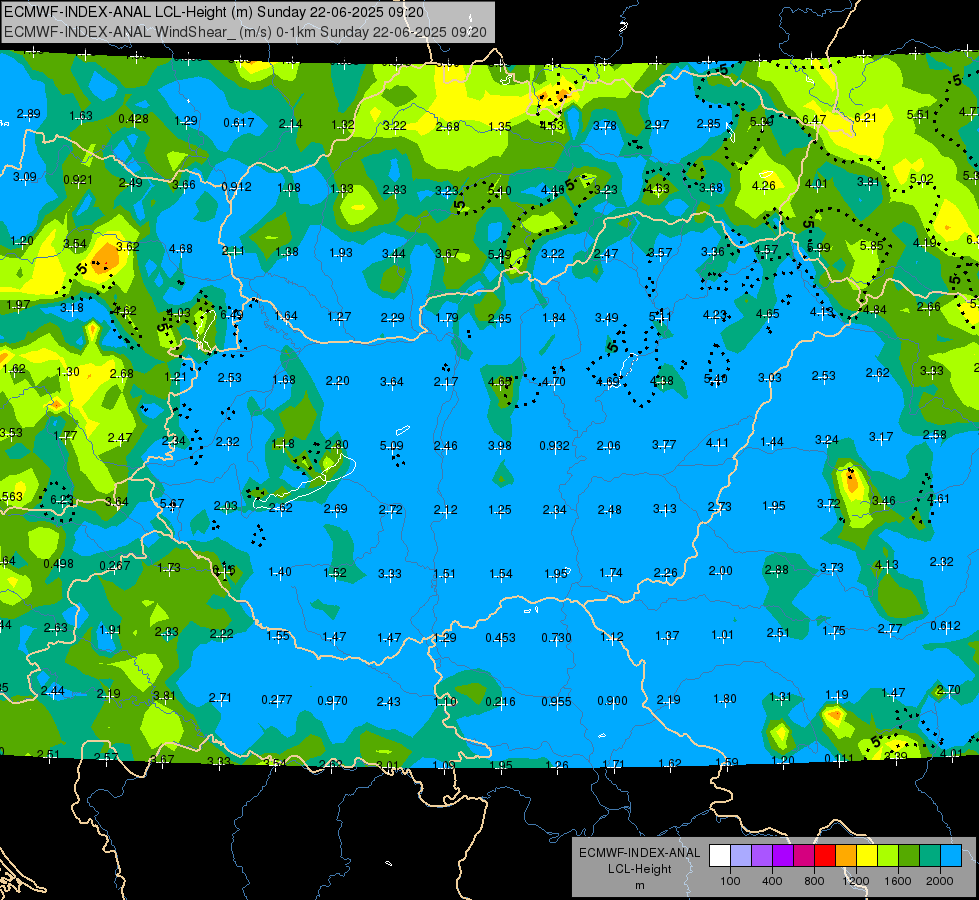Click the wind shear value '4.26'
The image size is (979, 900).
764,185
